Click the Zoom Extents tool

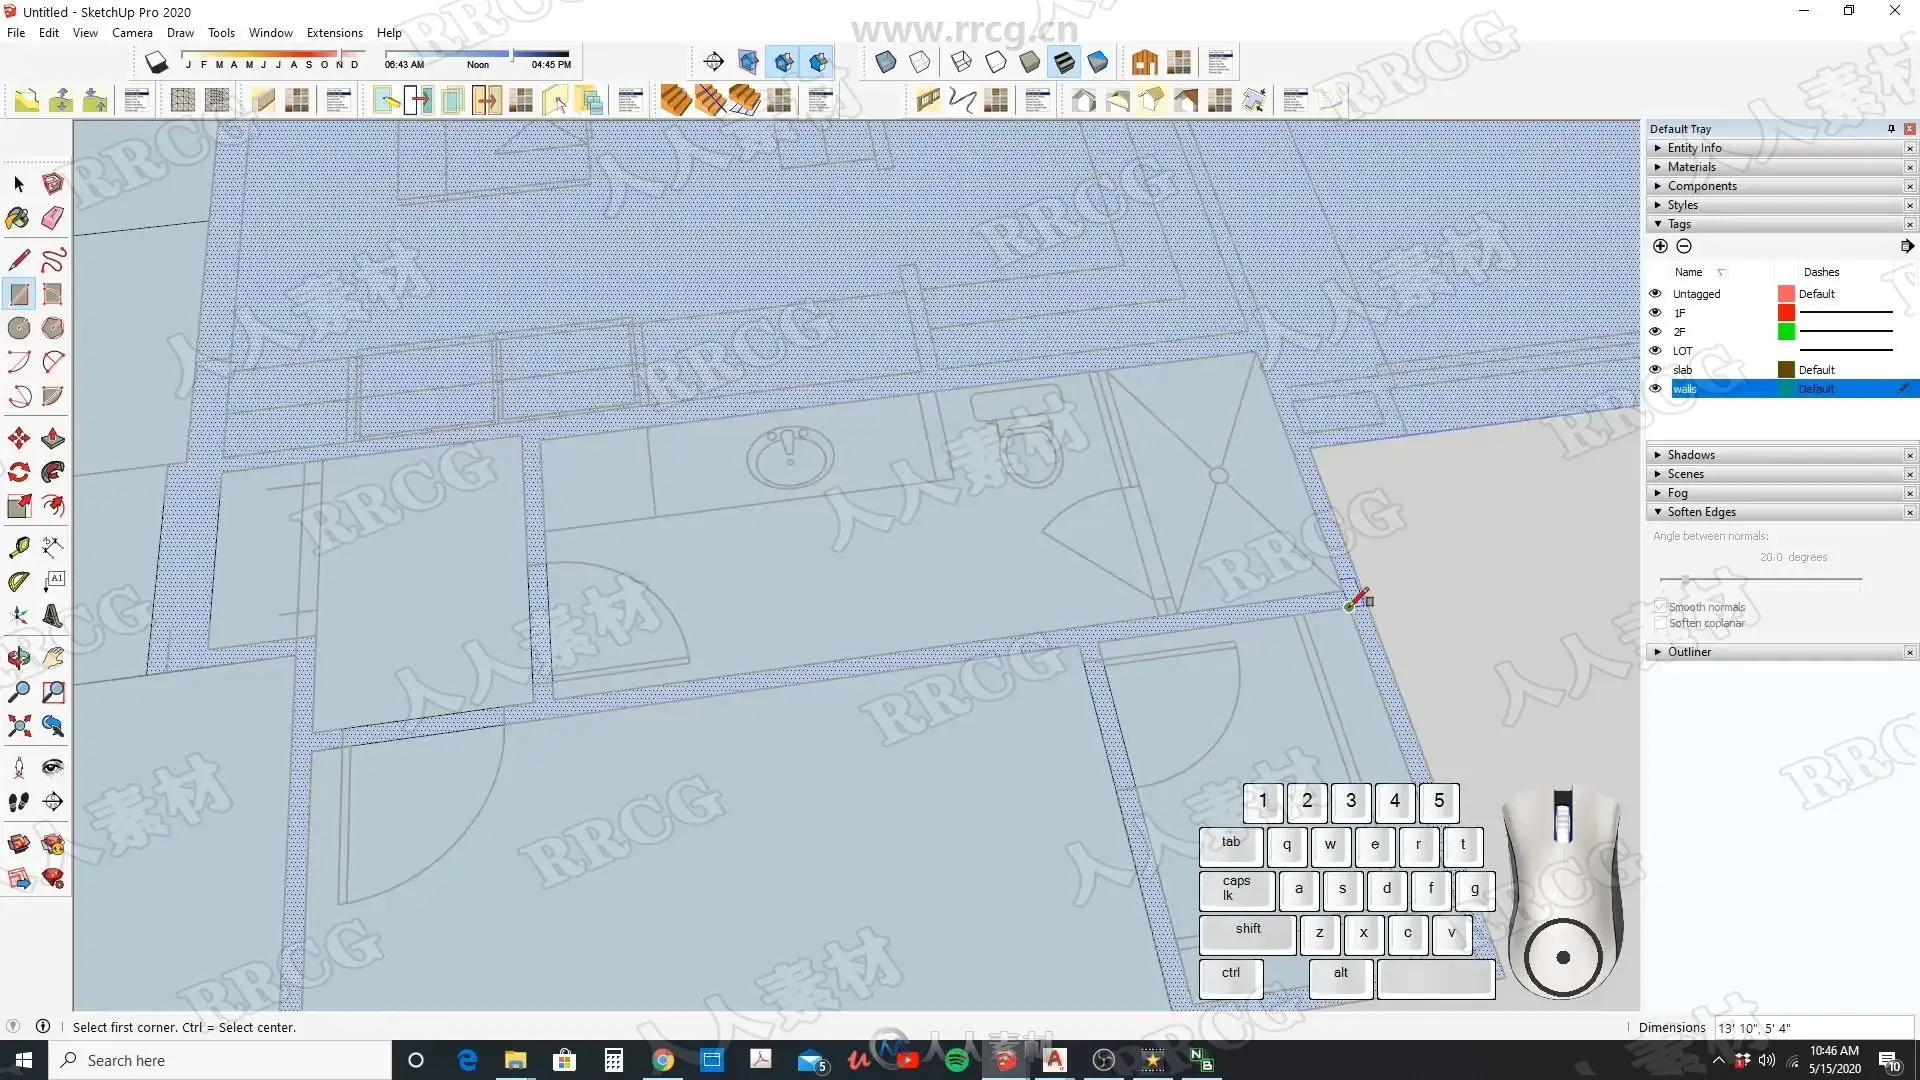19,726
